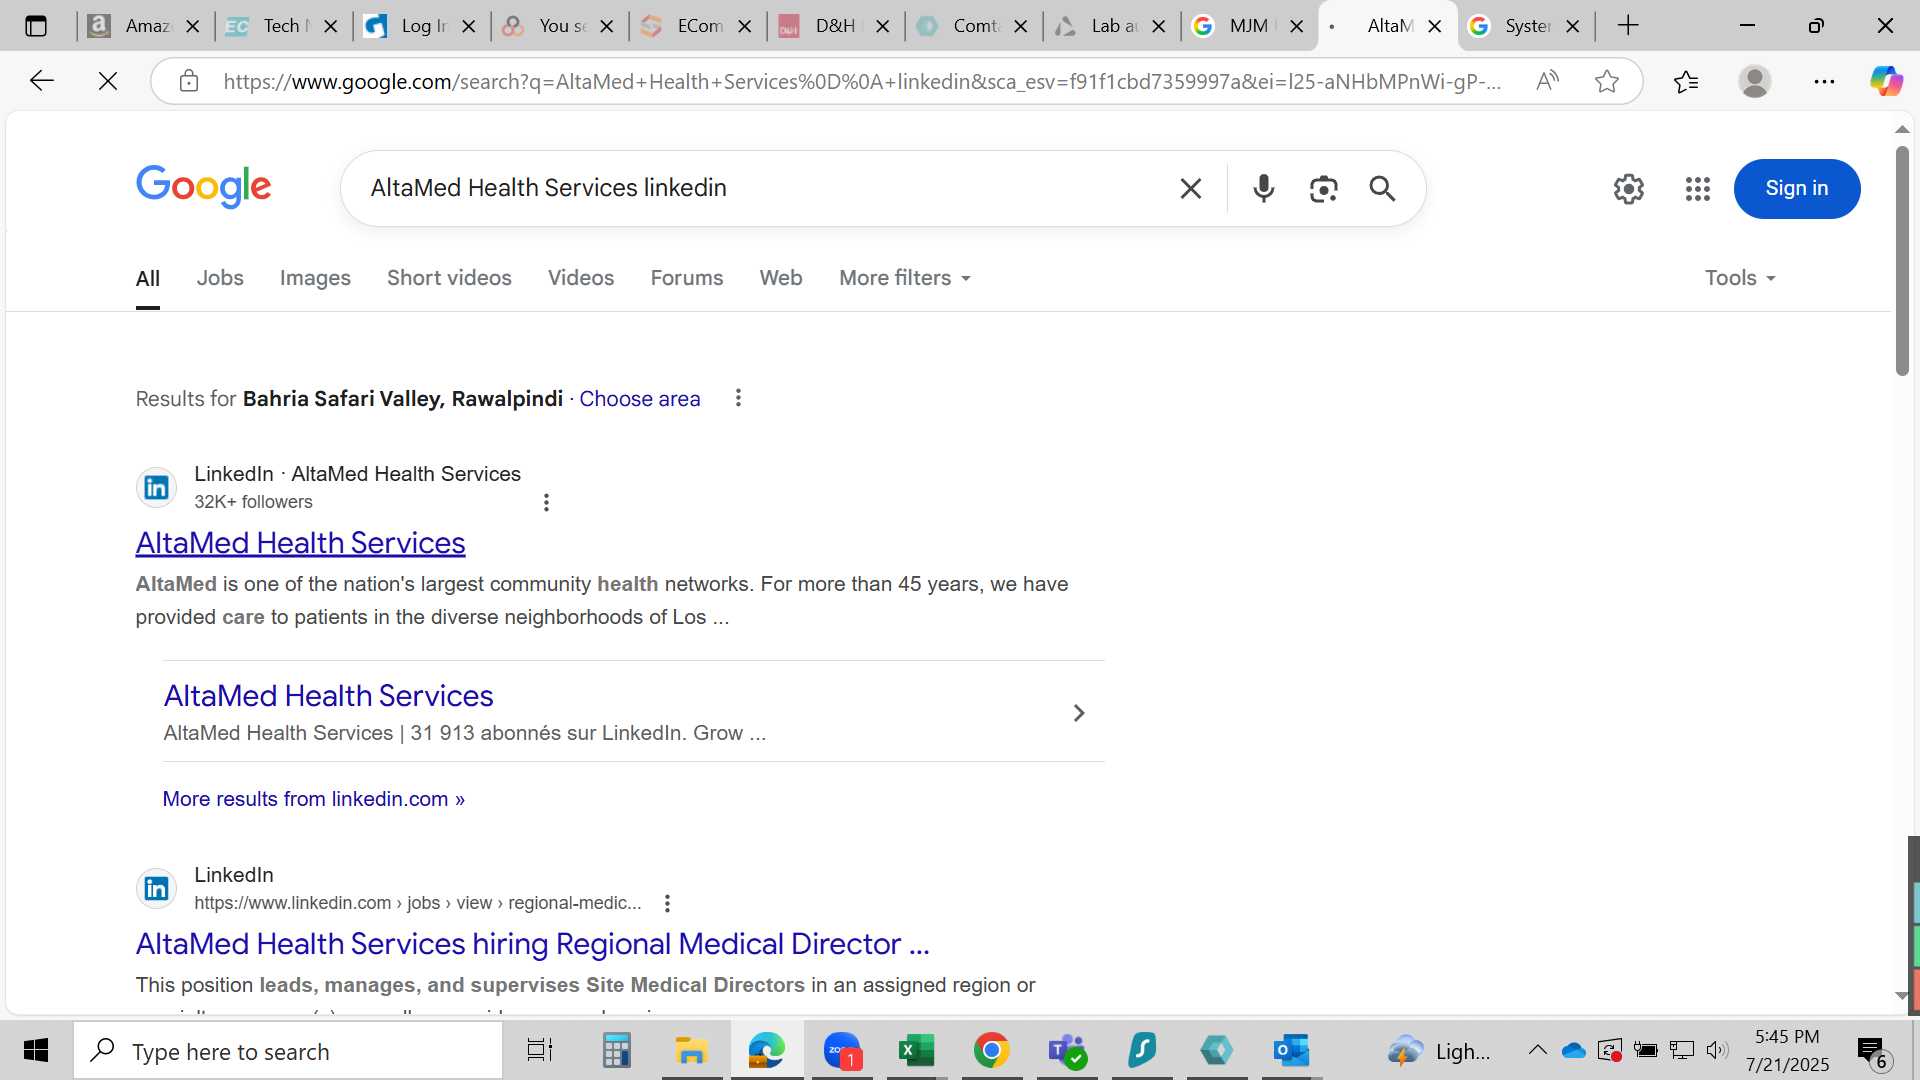Expand the More filters dropdown
This screenshot has width=1920, height=1080.
coord(905,278)
